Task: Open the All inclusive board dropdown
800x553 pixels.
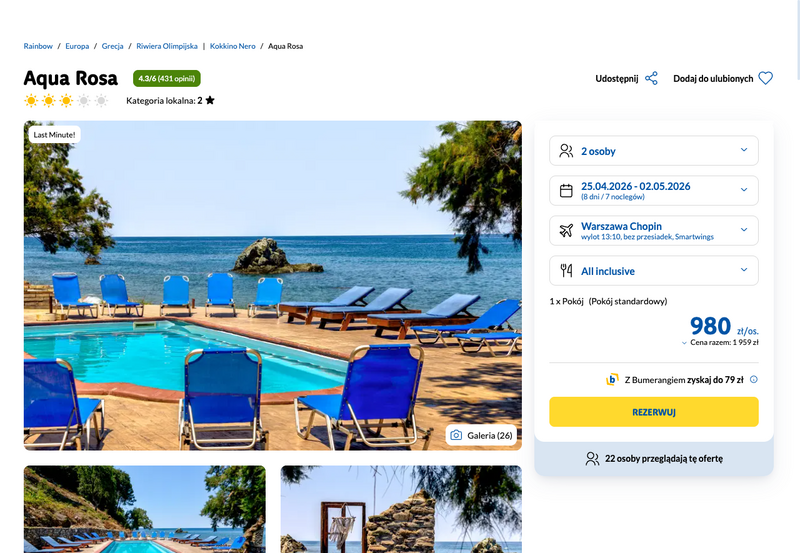Action: 654,270
